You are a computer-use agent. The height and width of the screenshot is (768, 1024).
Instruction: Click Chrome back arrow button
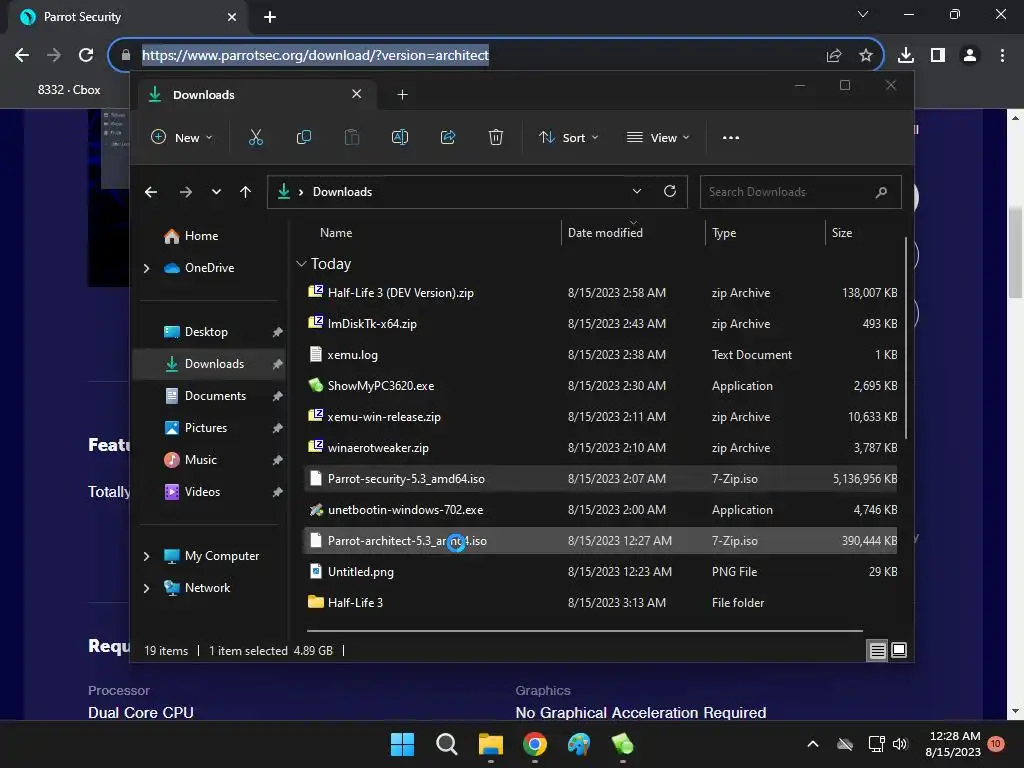pyautogui.click(x=22, y=56)
